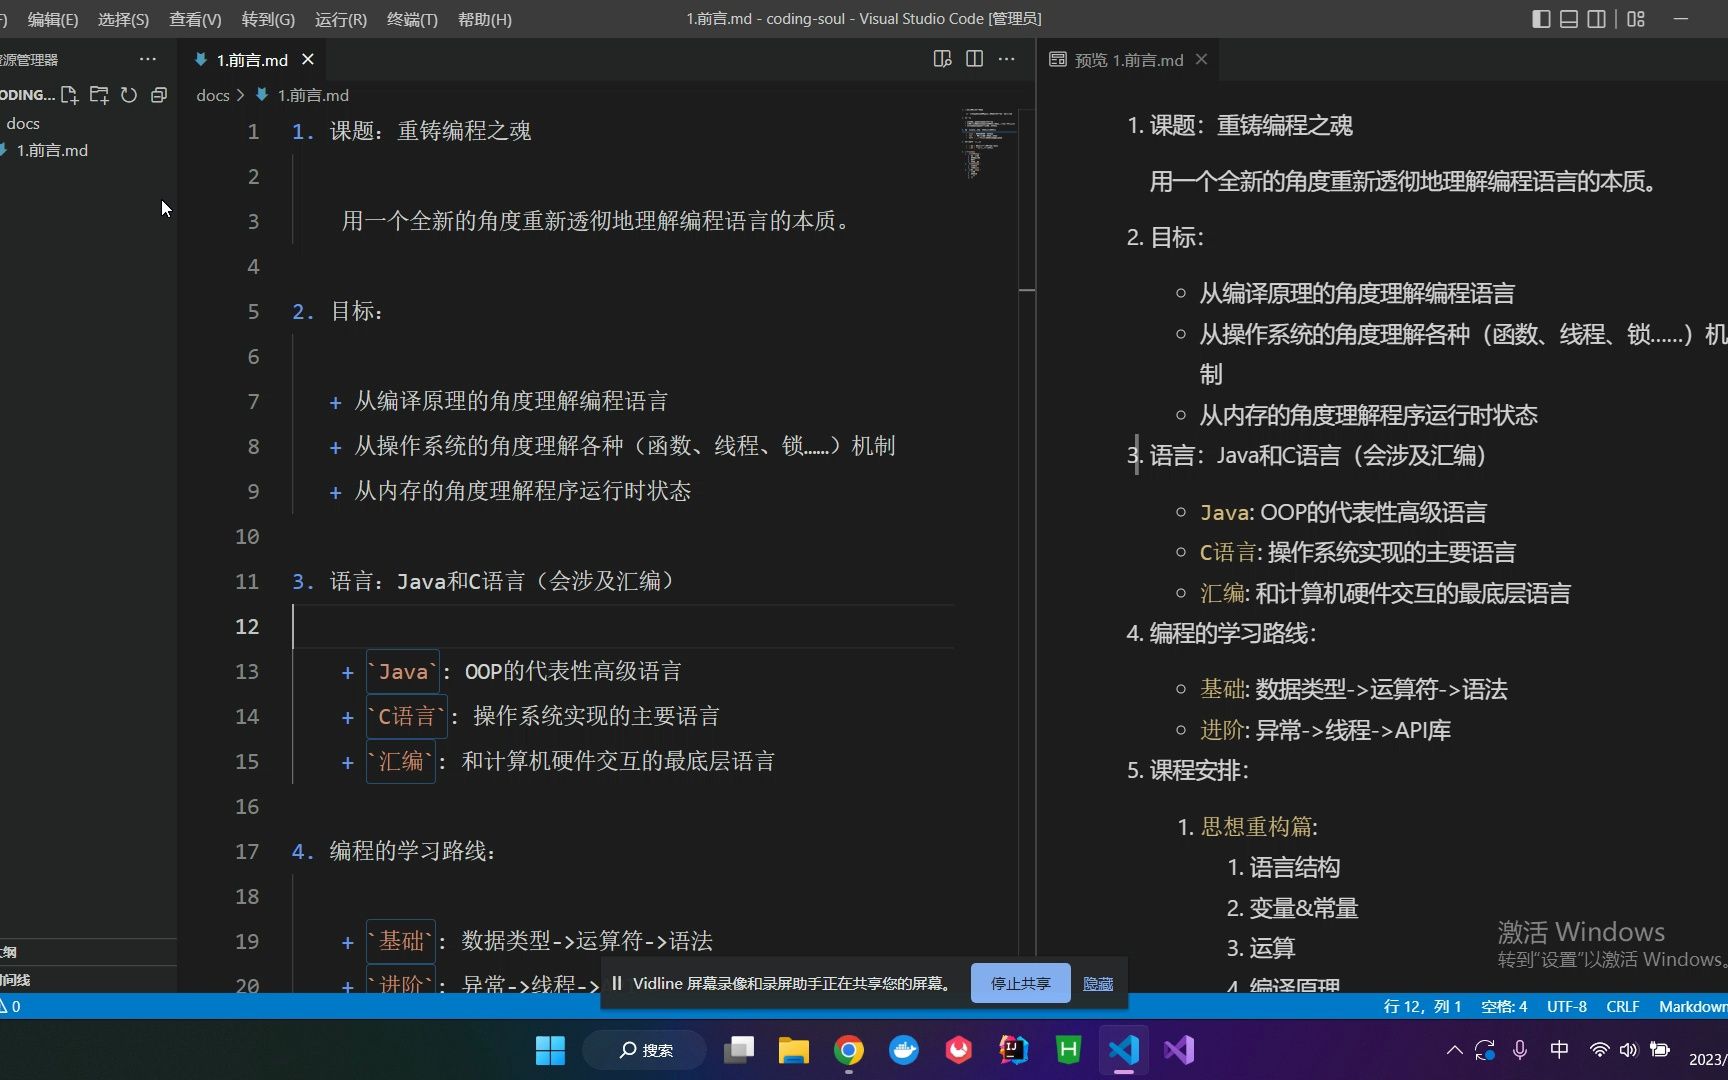This screenshot has width=1728, height=1080.
Task: Click line 1 text 课题：重铸编程之魂
Action: pyautogui.click(x=430, y=131)
